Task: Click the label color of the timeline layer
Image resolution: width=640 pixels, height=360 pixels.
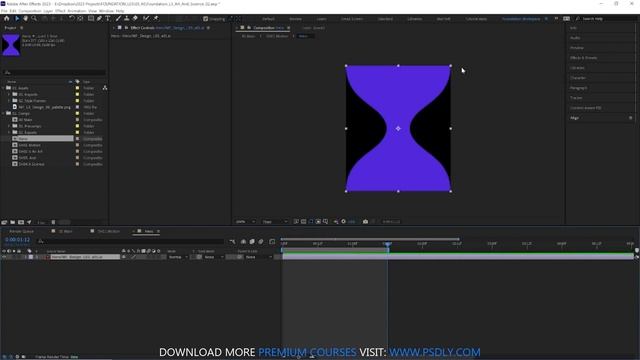Action: (31, 257)
